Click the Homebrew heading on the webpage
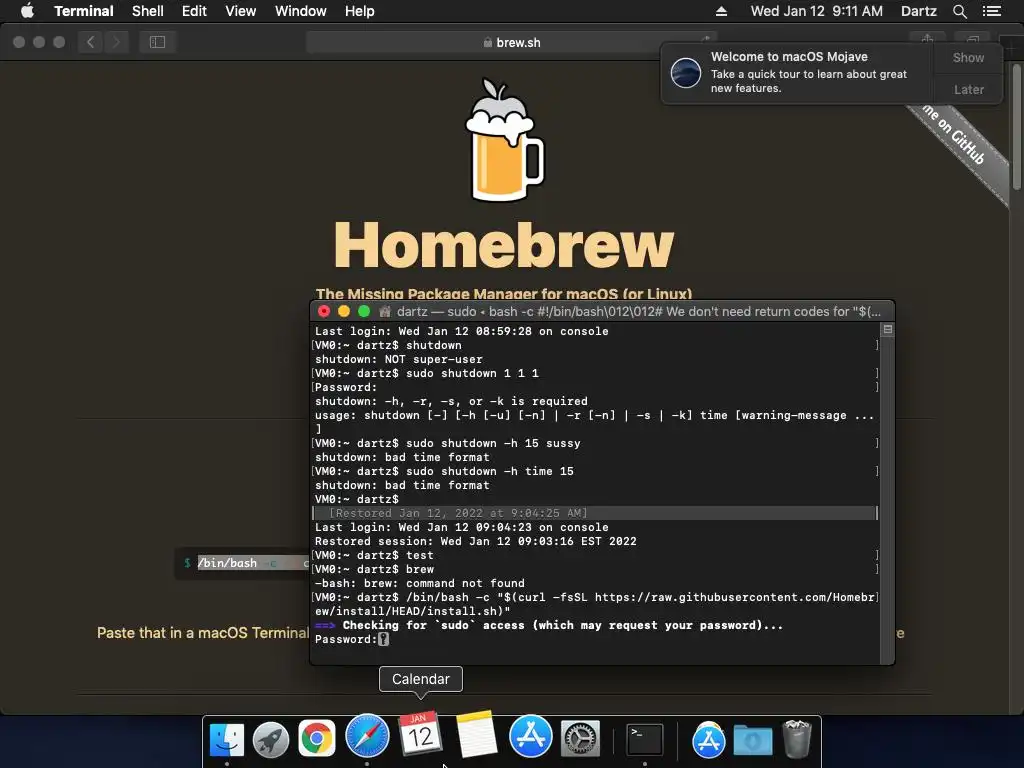This screenshot has height=768, width=1024. click(x=504, y=245)
